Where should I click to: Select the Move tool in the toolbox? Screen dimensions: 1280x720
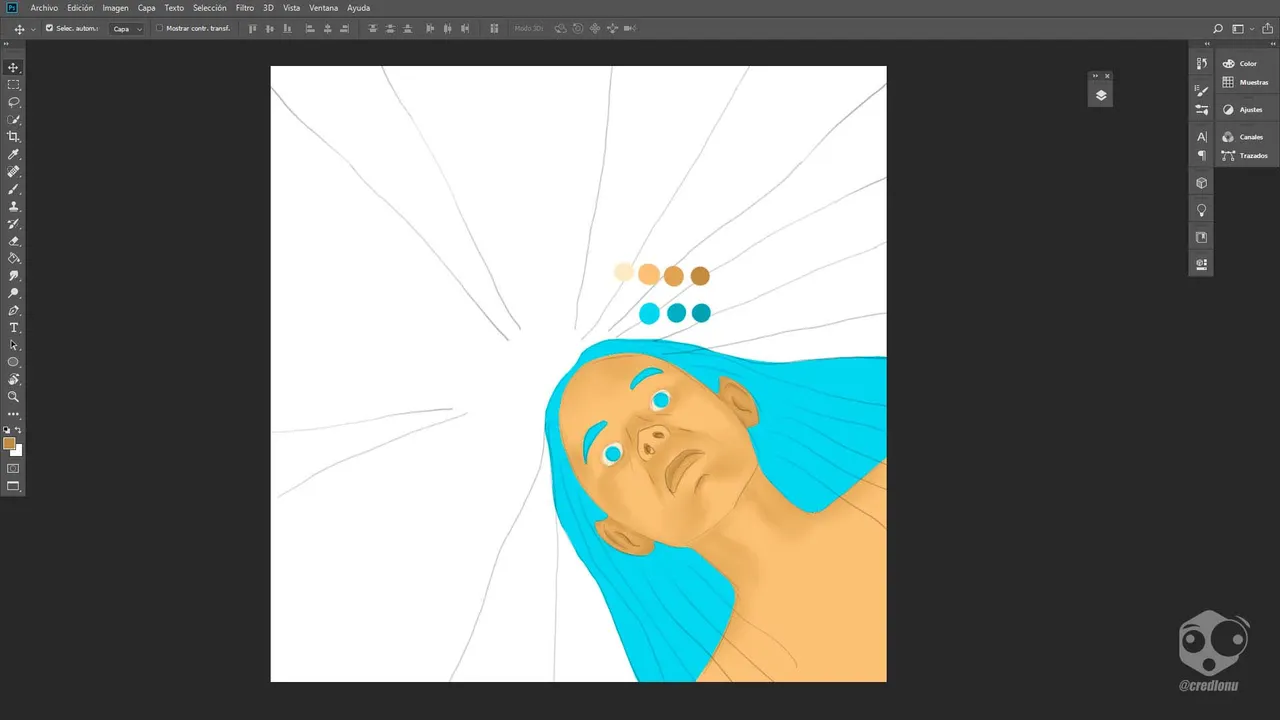[14, 67]
